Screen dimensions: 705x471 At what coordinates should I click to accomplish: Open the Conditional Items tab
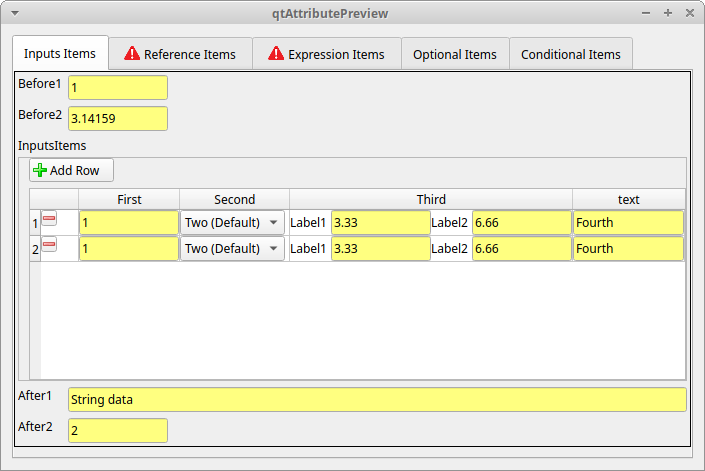tap(570, 54)
